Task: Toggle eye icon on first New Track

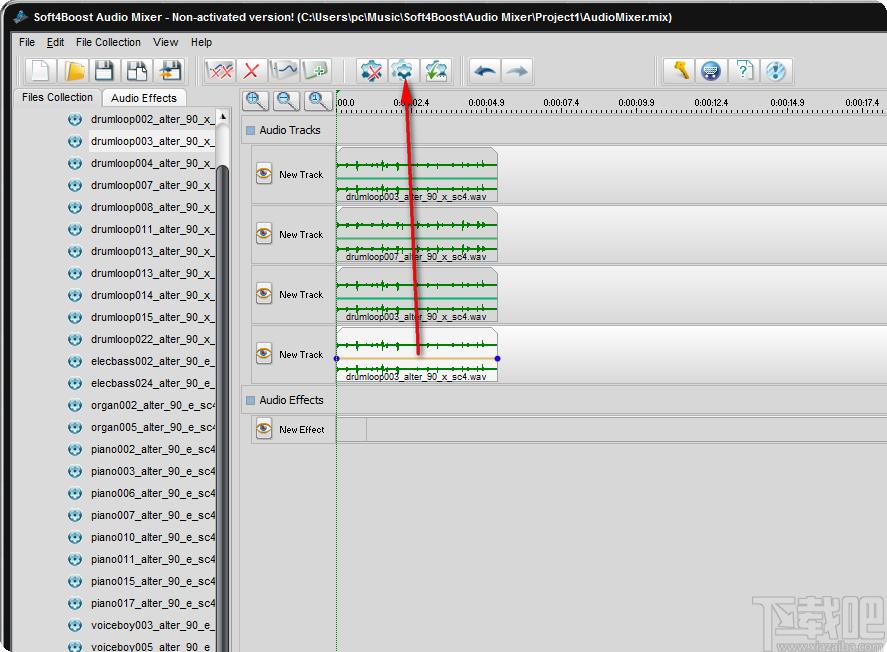Action: pos(264,174)
